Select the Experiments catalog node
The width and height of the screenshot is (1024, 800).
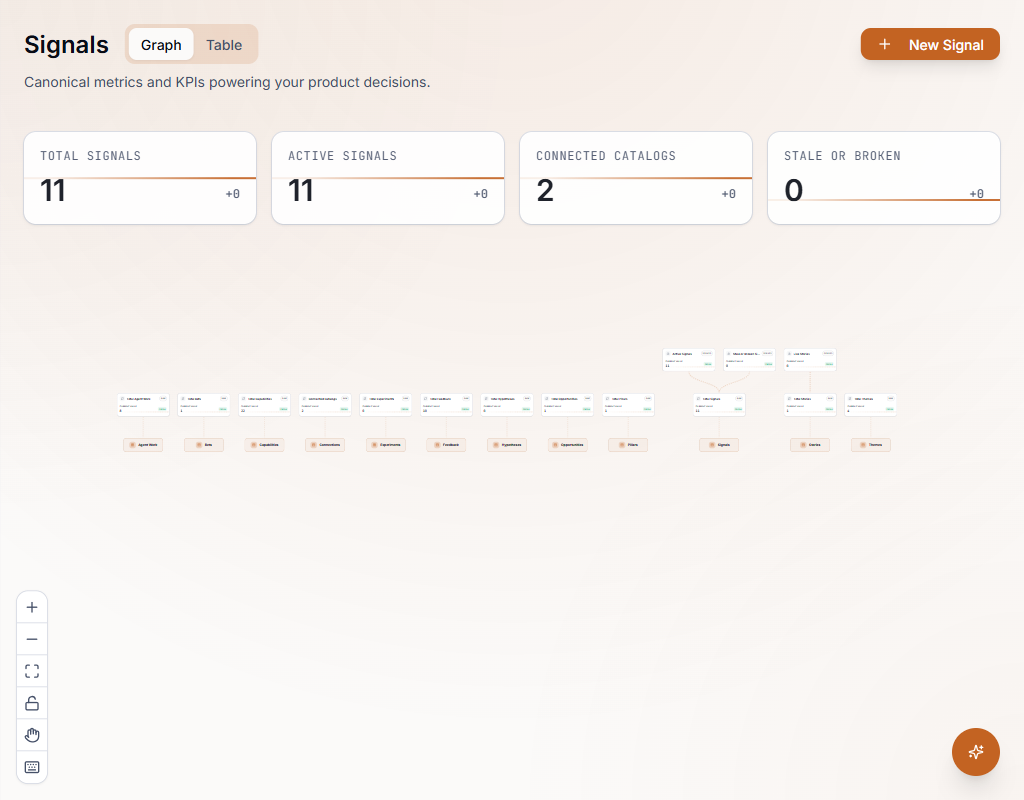(386, 445)
